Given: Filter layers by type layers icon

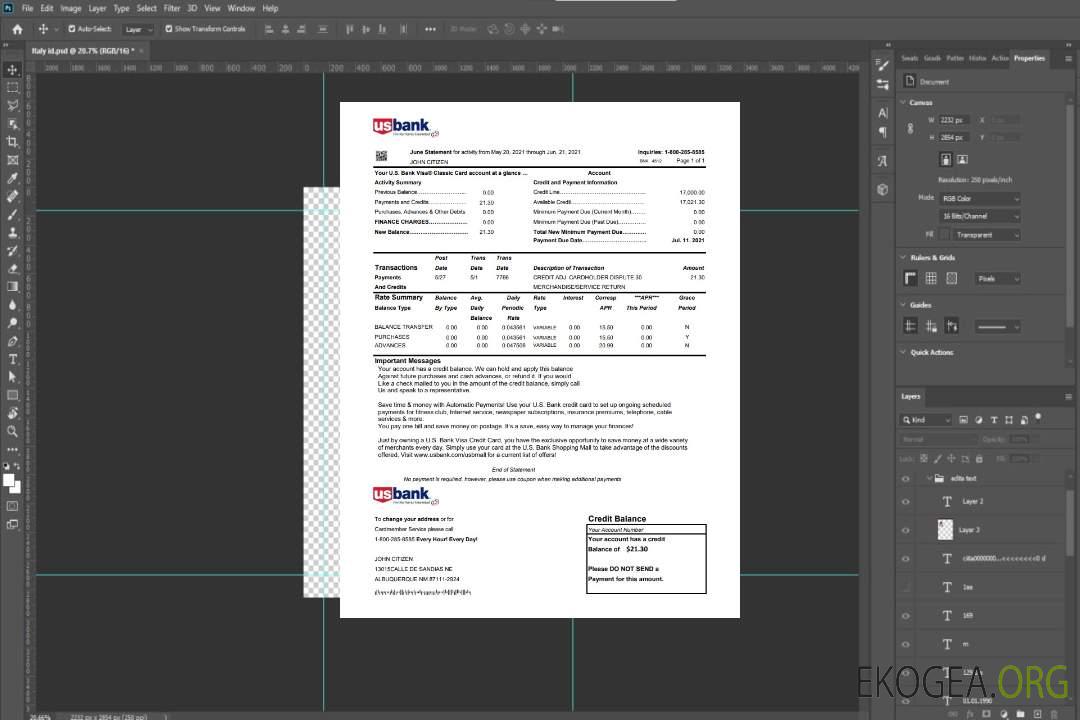Looking at the screenshot, I should tap(994, 420).
